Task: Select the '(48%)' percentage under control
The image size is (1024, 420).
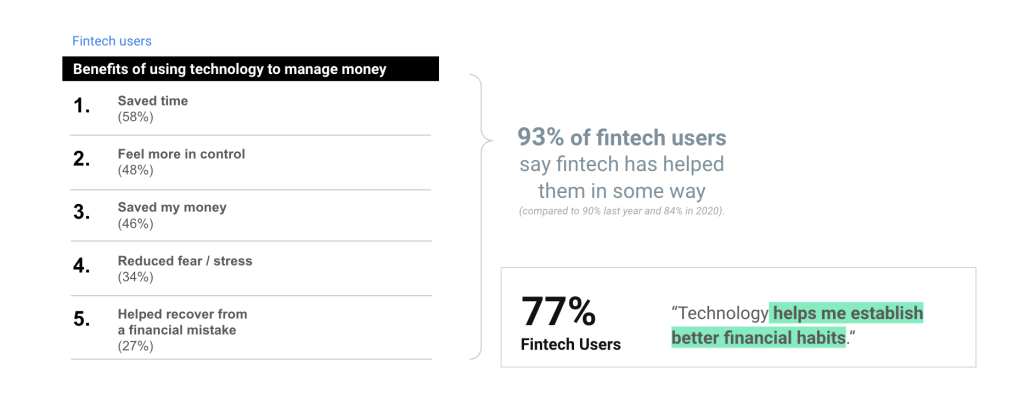Action: click(x=135, y=170)
